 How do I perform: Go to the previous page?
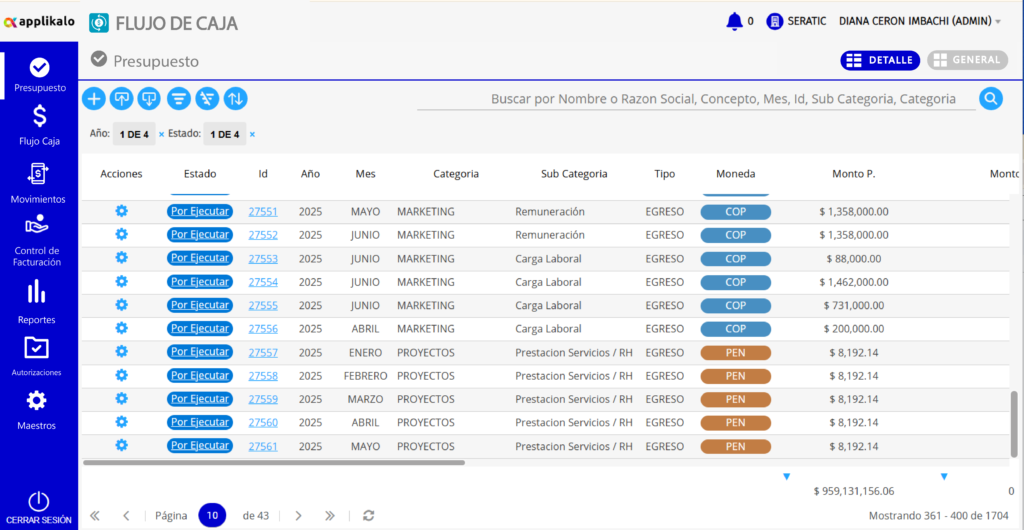(126, 516)
